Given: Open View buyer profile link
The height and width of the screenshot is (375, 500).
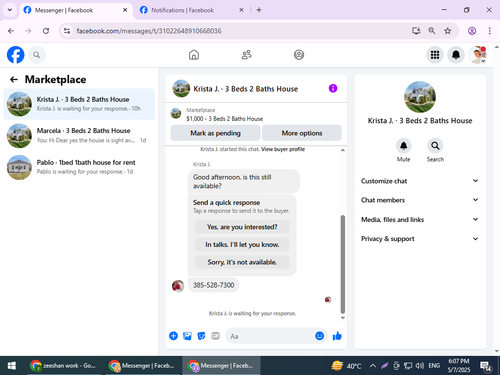Looking at the screenshot, I should coord(283,149).
